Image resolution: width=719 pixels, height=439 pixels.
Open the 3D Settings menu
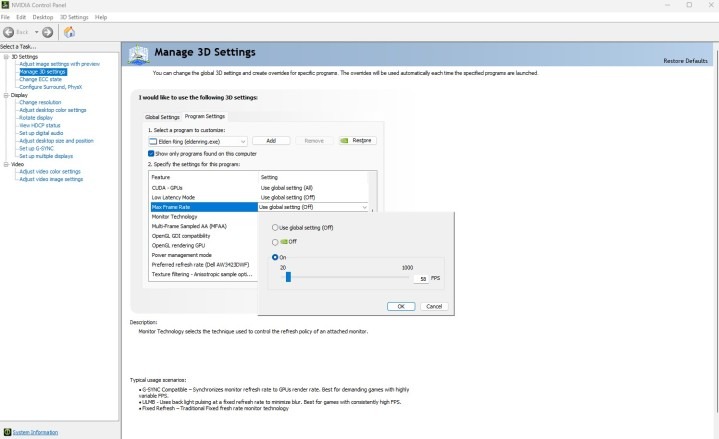coord(74,17)
